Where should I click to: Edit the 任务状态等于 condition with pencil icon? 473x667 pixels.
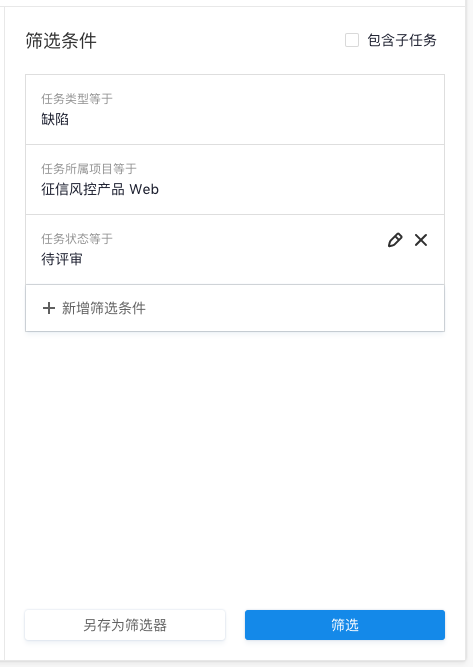click(395, 240)
